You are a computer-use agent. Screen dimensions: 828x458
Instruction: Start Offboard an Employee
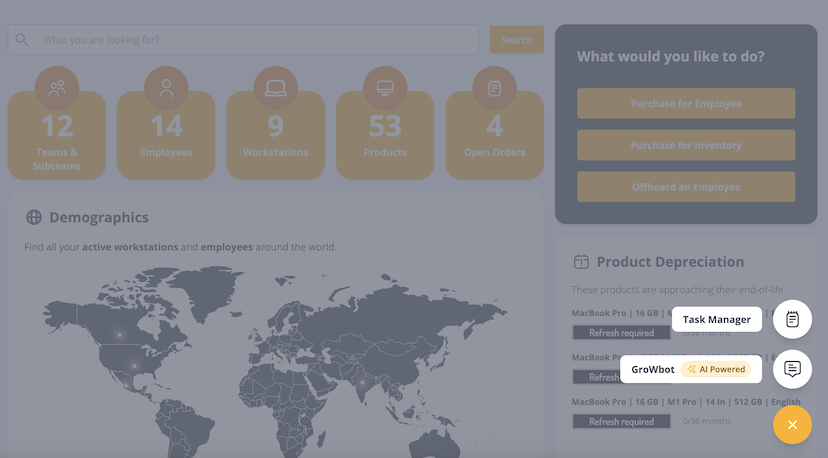685,187
